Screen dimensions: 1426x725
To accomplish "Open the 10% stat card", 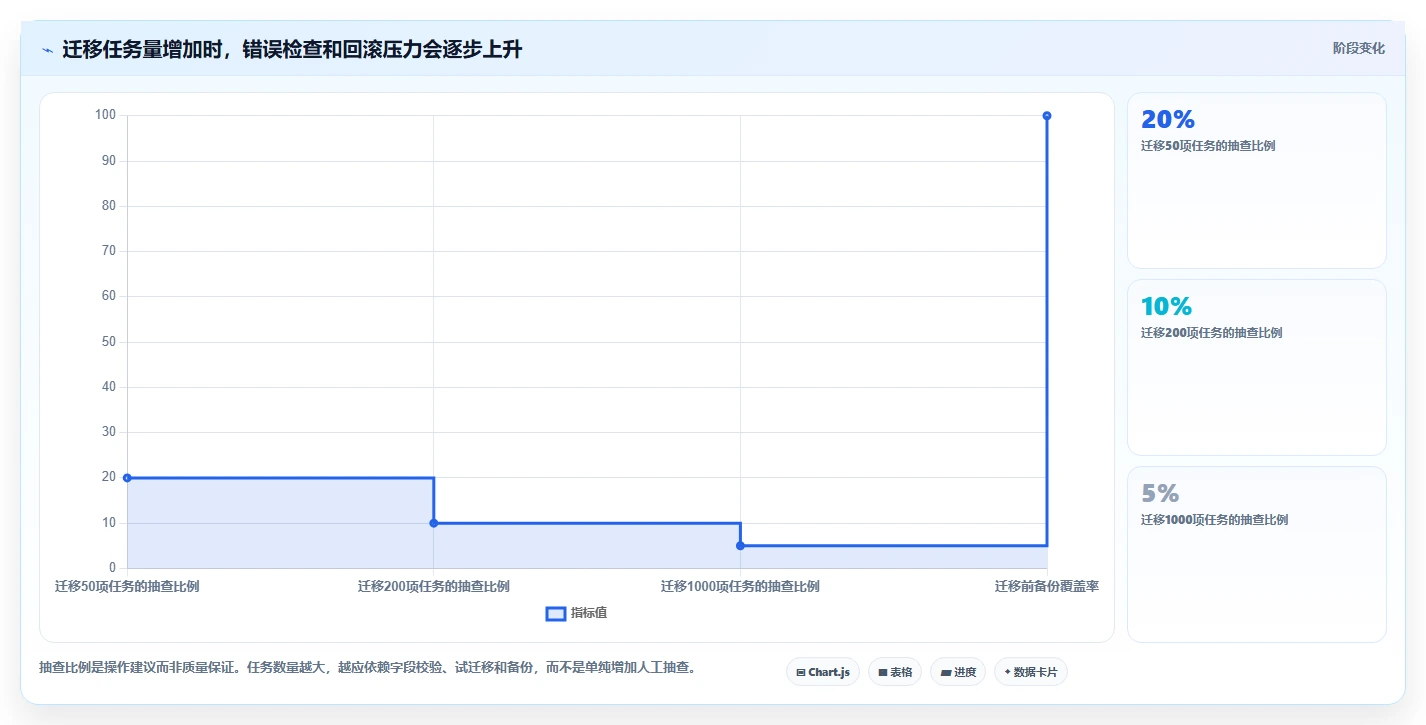I will [x=1257, y=368].
